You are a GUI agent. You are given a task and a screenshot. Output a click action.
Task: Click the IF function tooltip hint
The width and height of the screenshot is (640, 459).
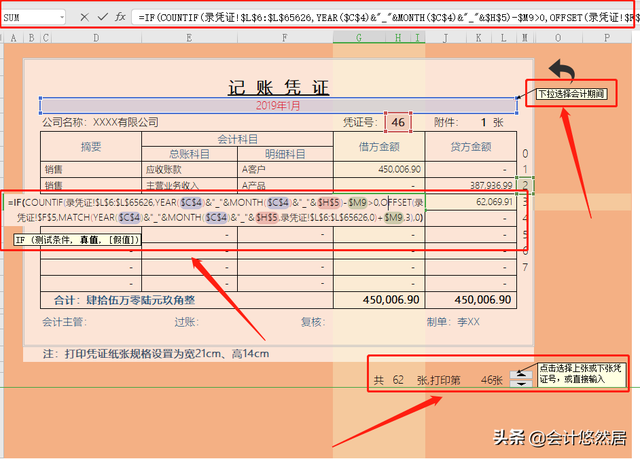[77, 240]
